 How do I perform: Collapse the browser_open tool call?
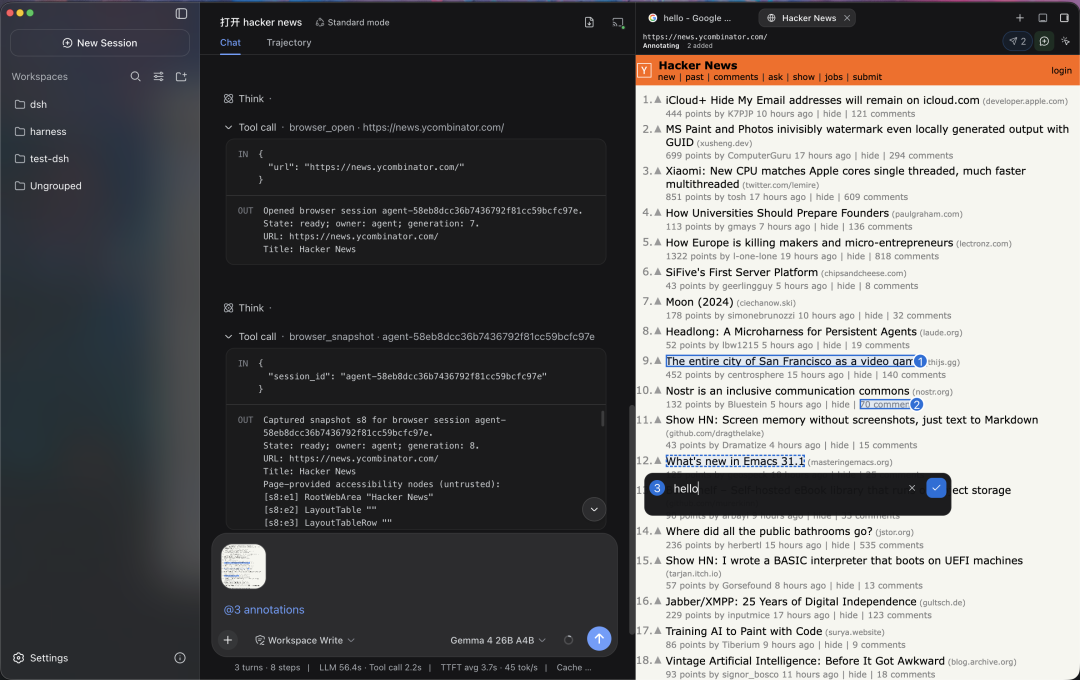tap(229, 127)
